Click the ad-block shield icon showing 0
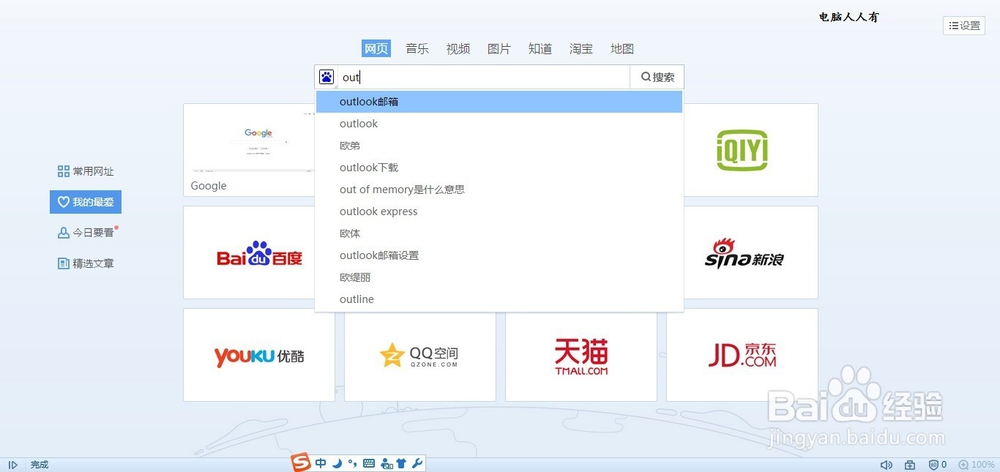The image size is (1000, 472). click(x=938, y=465)
